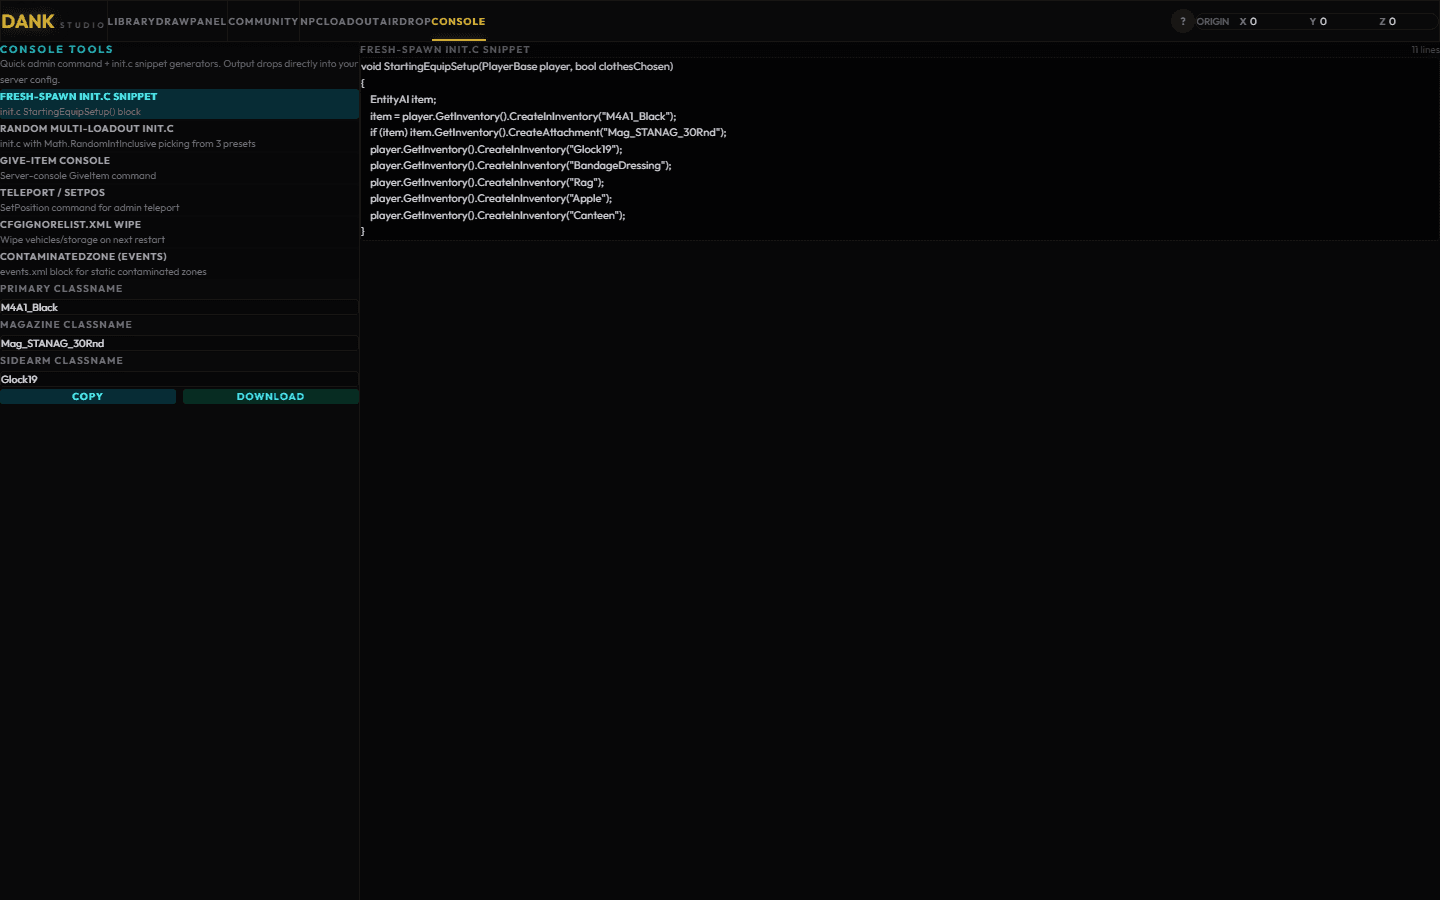This screenshot has height=900, width=1440.
Task: Click the CONSOLE TOOLS heading
Action: (x=57, y=49)
